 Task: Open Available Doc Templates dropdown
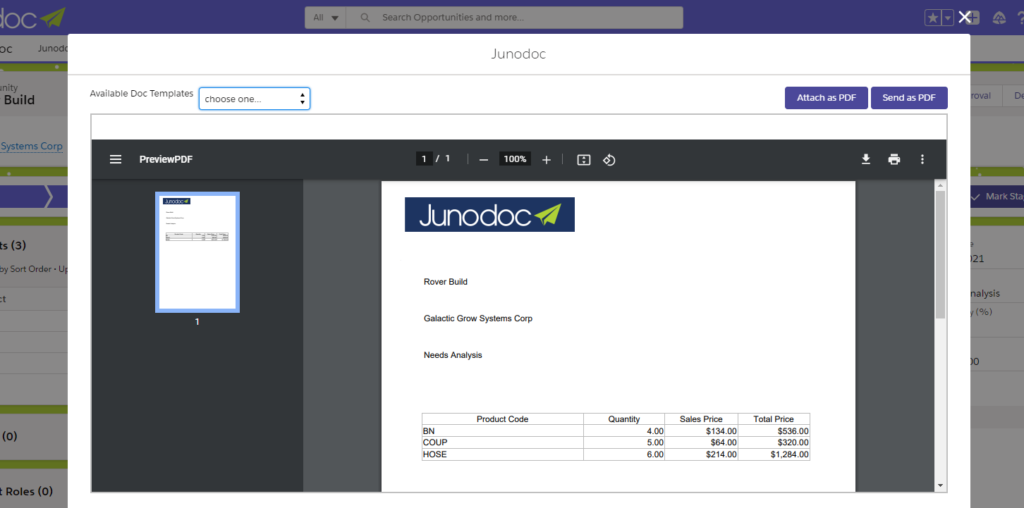coord(254,99)
